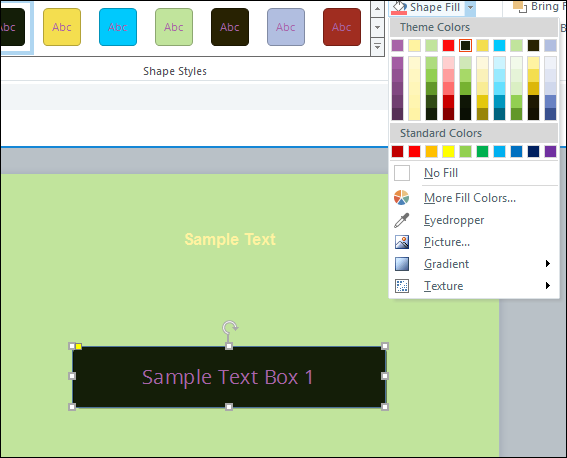Viewport: 567px width, 458px height.
Task: Expand the Texture submenu arrow
Action: tap(548, 286)
